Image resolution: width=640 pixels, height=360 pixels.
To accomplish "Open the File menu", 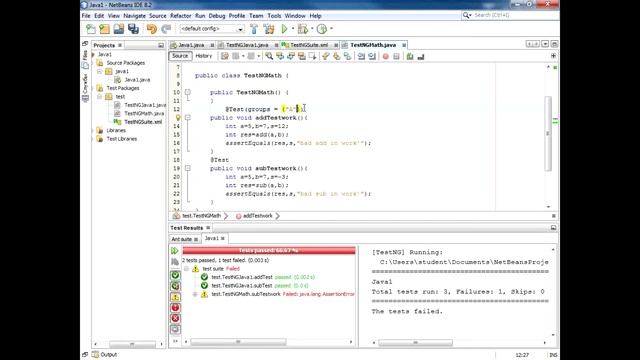I will point(86,16).
